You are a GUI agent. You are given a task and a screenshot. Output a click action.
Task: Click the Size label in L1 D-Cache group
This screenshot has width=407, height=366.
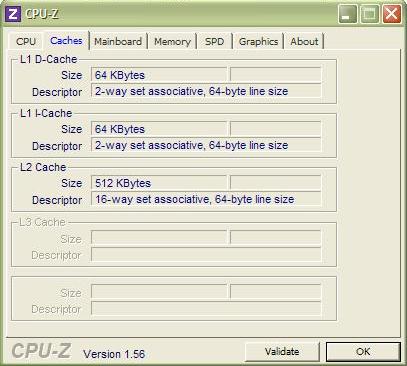pyautogui.click(x=71, y=75)
